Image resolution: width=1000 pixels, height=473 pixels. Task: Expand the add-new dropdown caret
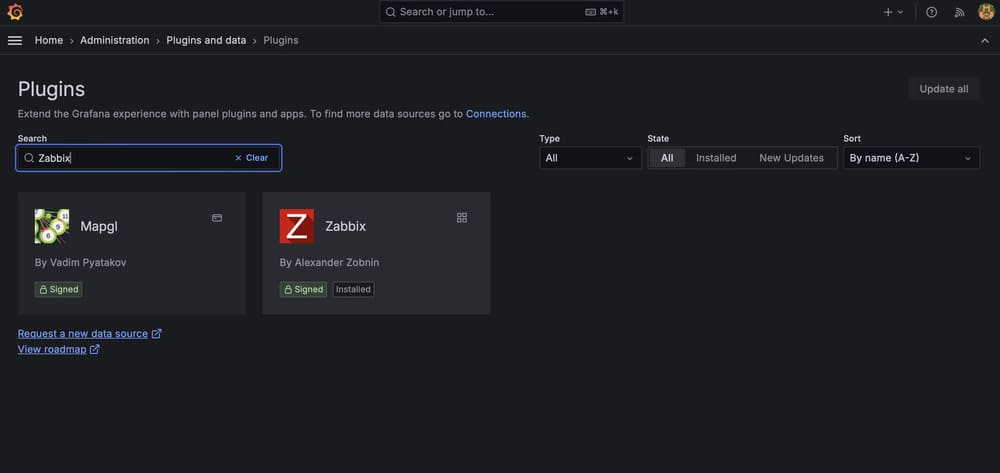pos(901,12)
